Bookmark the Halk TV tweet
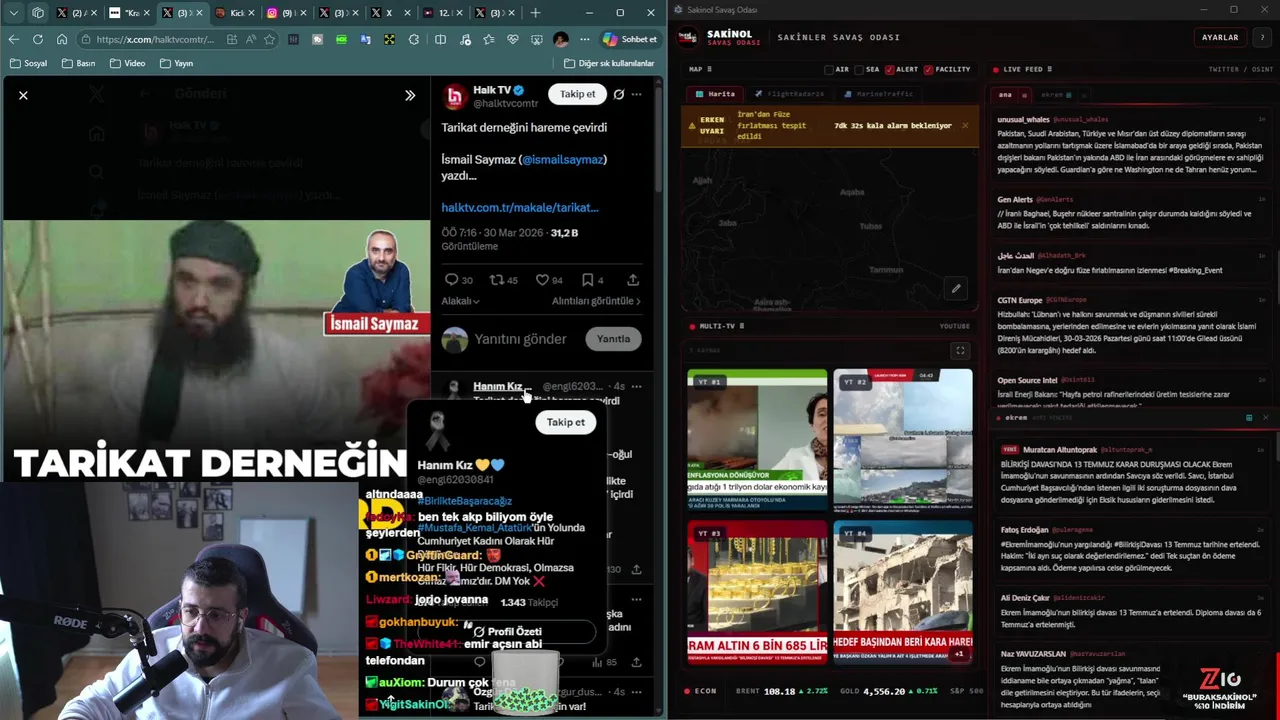1280x720 pixels. (x=588, y=280)
